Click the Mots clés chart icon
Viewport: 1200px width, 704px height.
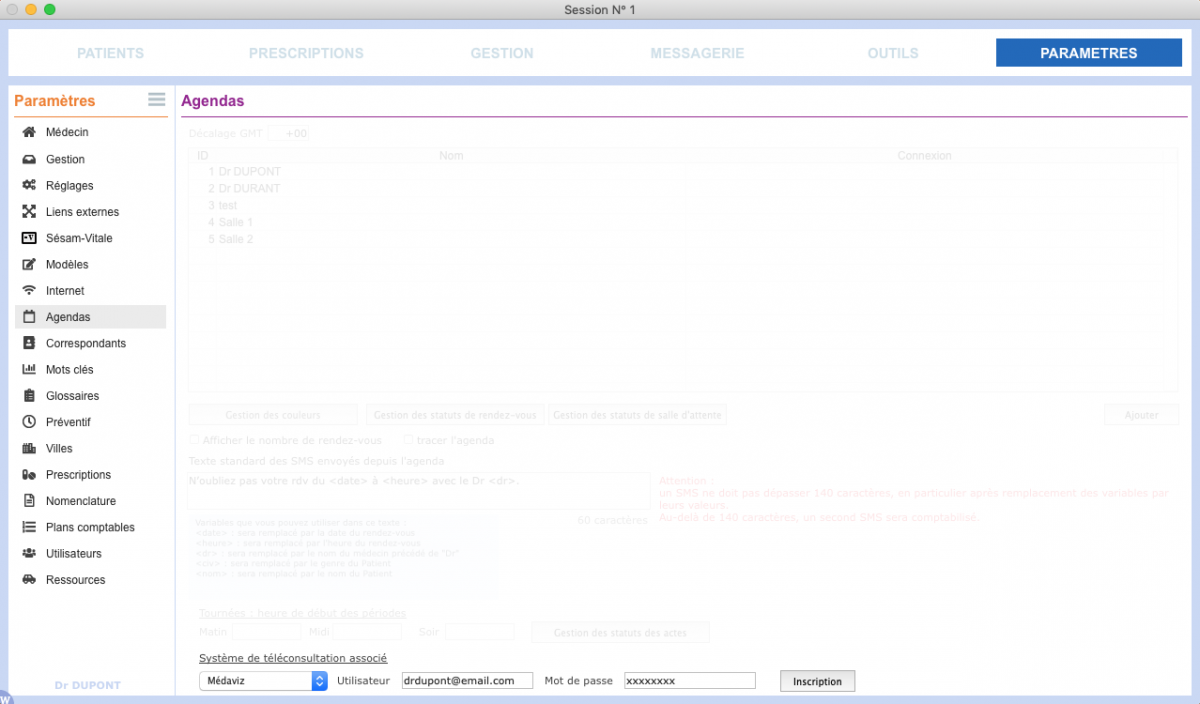coord(29,369)
